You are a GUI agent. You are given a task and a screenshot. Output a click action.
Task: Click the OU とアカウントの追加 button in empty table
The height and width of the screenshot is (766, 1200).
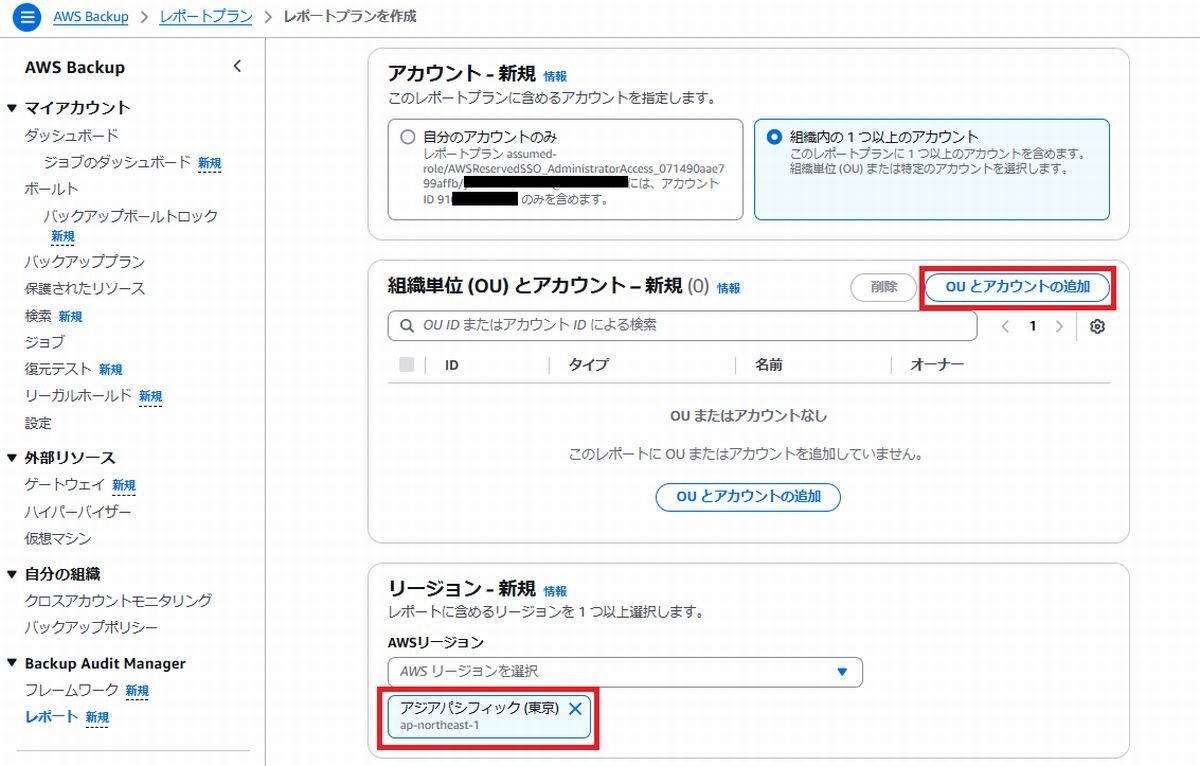[x=748, y=497]
